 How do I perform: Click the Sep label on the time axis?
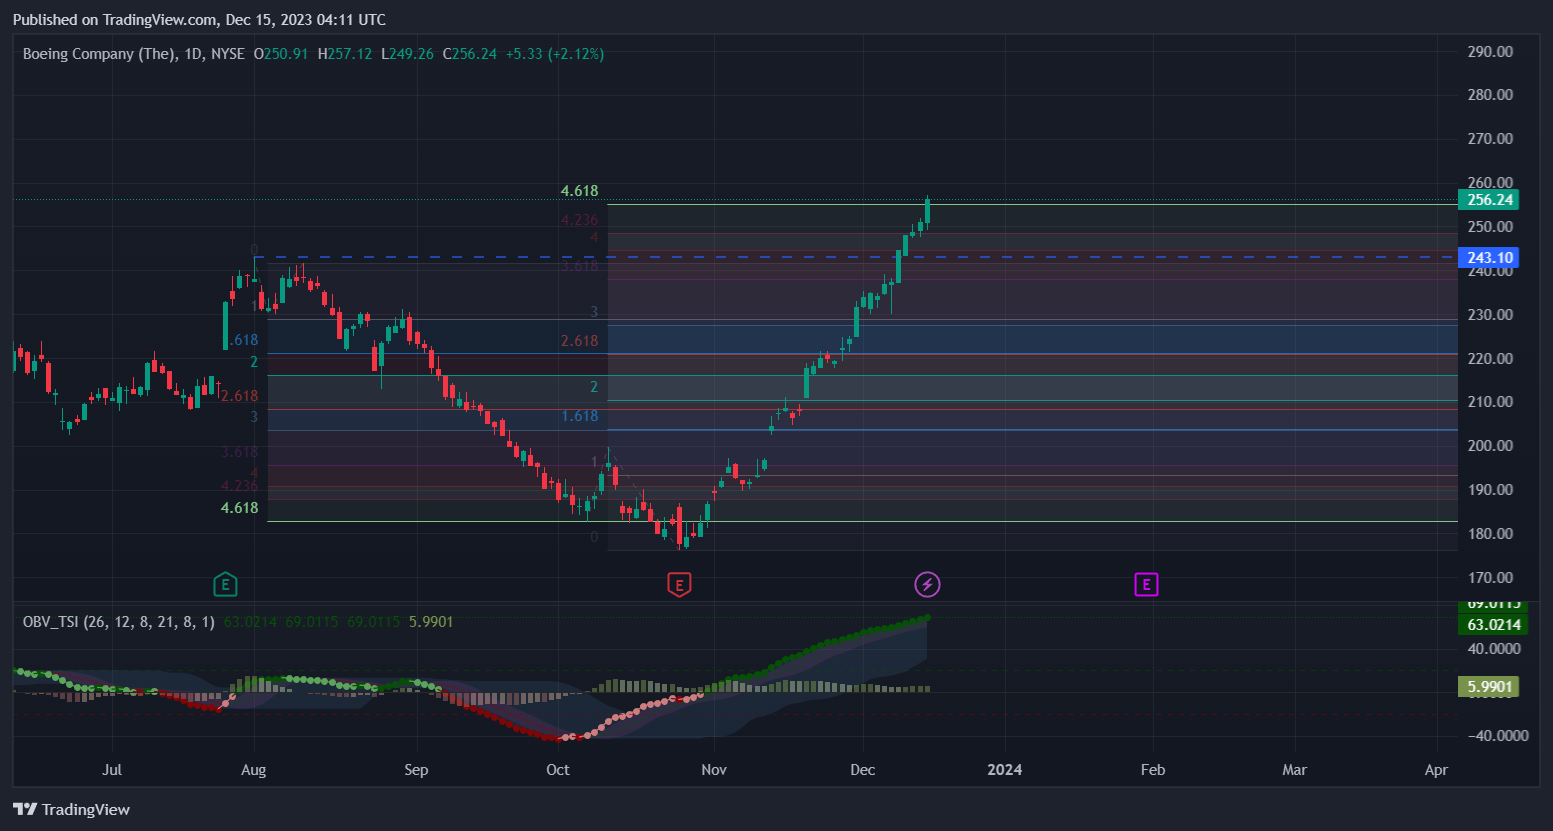(416, 770)
